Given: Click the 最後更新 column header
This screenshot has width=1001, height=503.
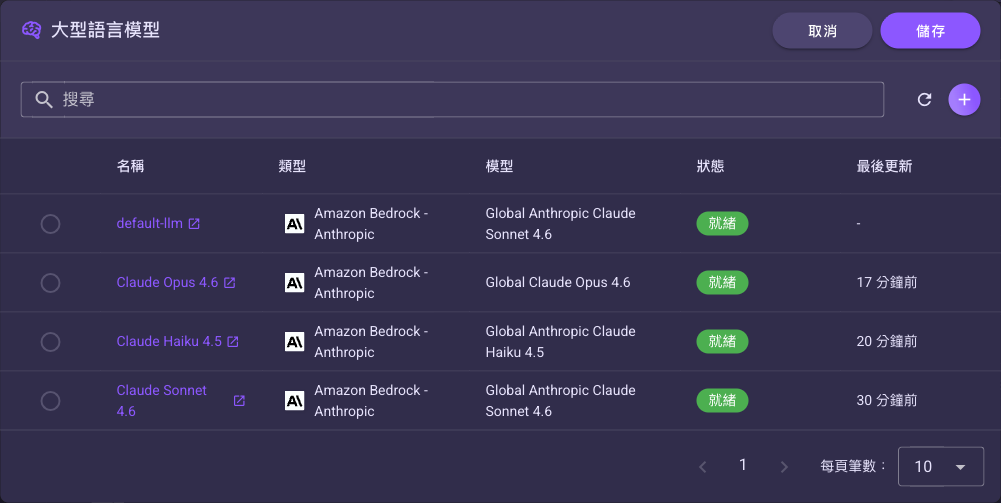Looking at the screenshot, I should click(x=884, y=167).
